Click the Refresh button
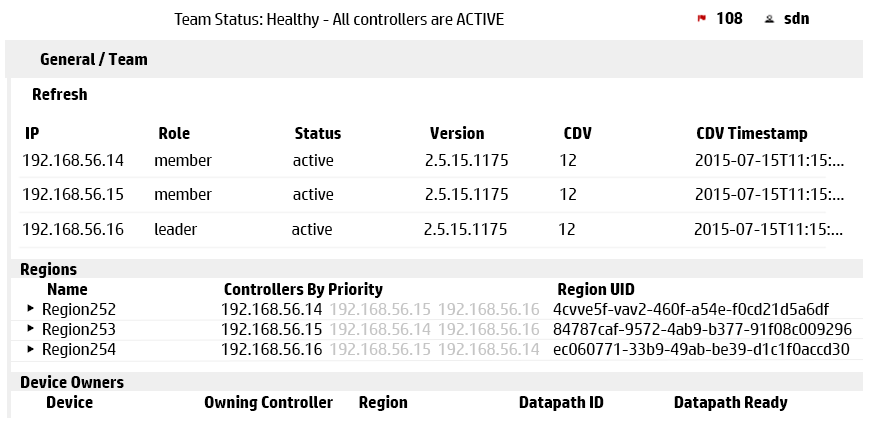 [x=60, y=95]
